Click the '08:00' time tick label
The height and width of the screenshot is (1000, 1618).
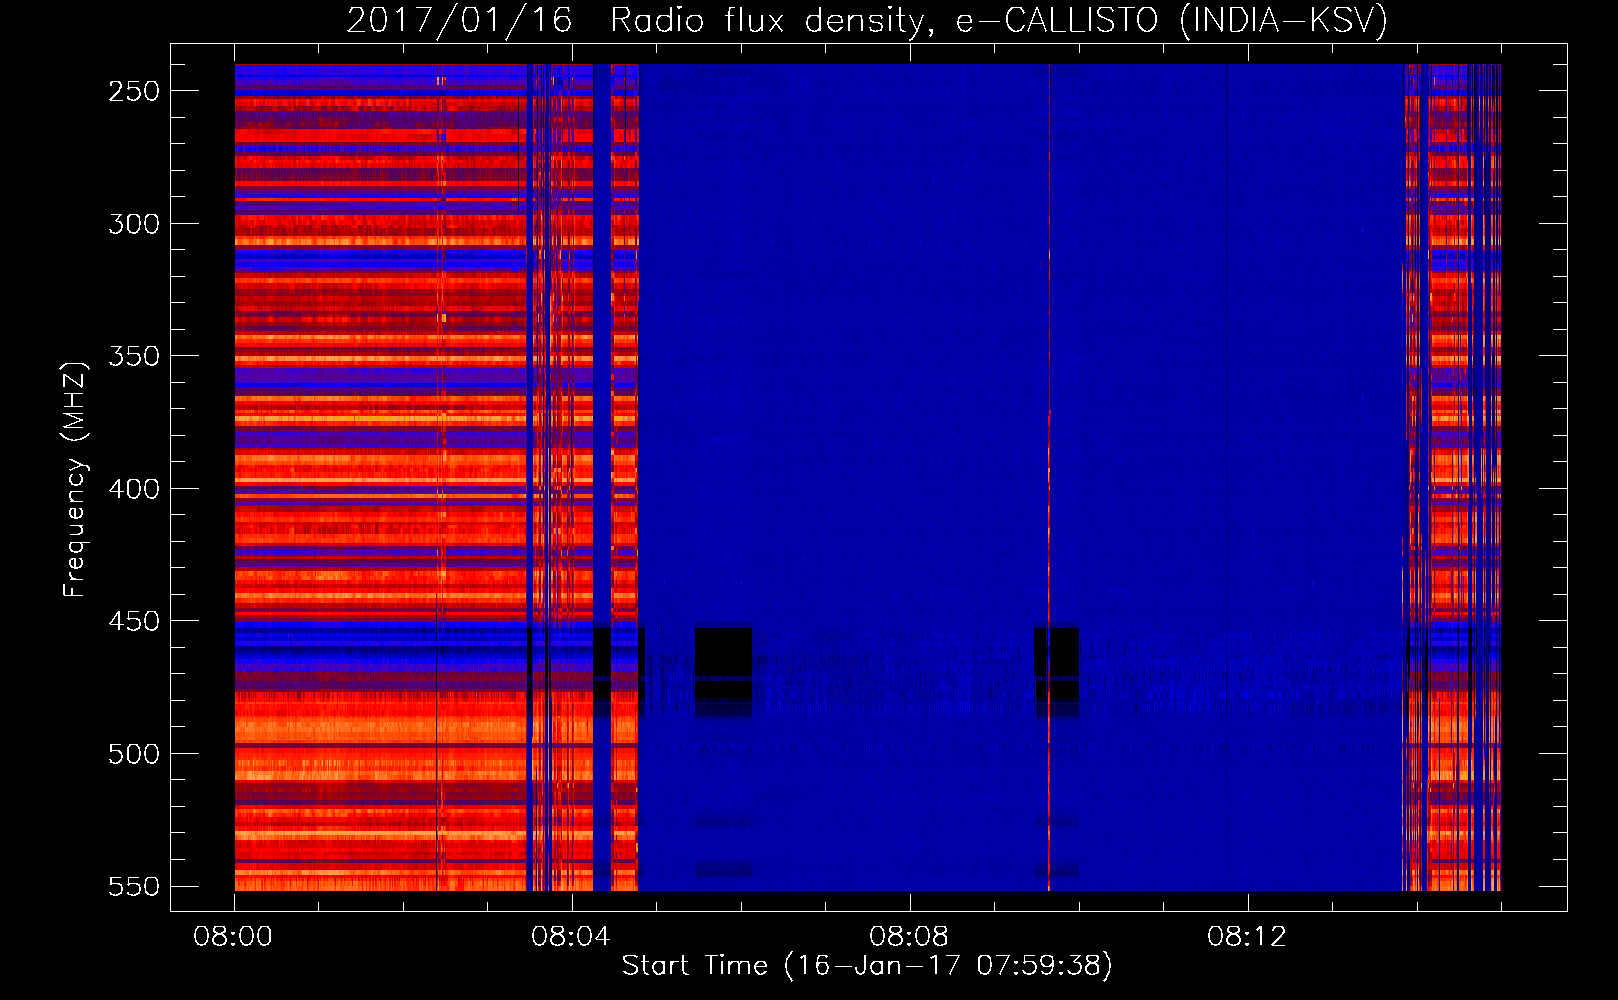coord(233,937)
